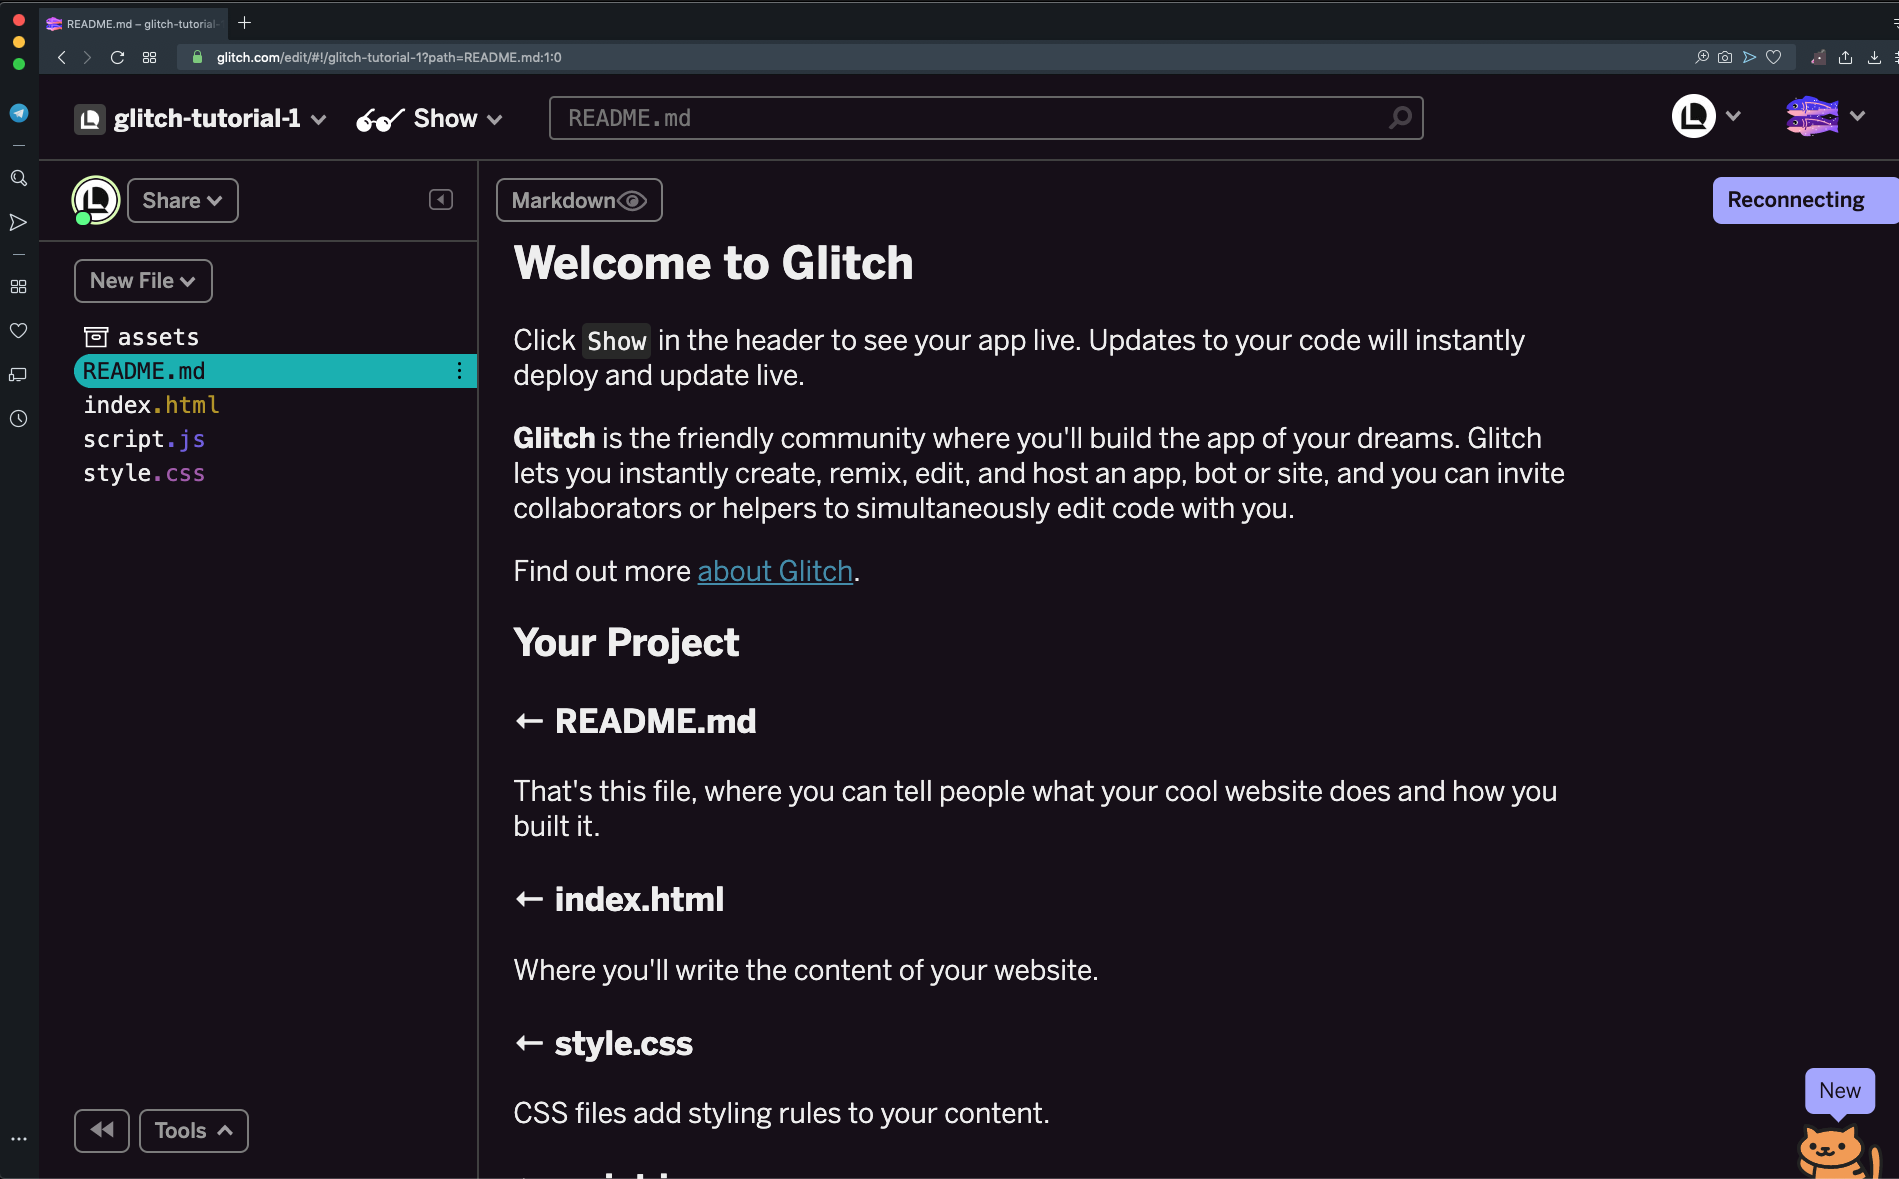Open style.css in the file list
Image resolution: width=1899 pixels, height=1179 pixels.
[144, 473]
